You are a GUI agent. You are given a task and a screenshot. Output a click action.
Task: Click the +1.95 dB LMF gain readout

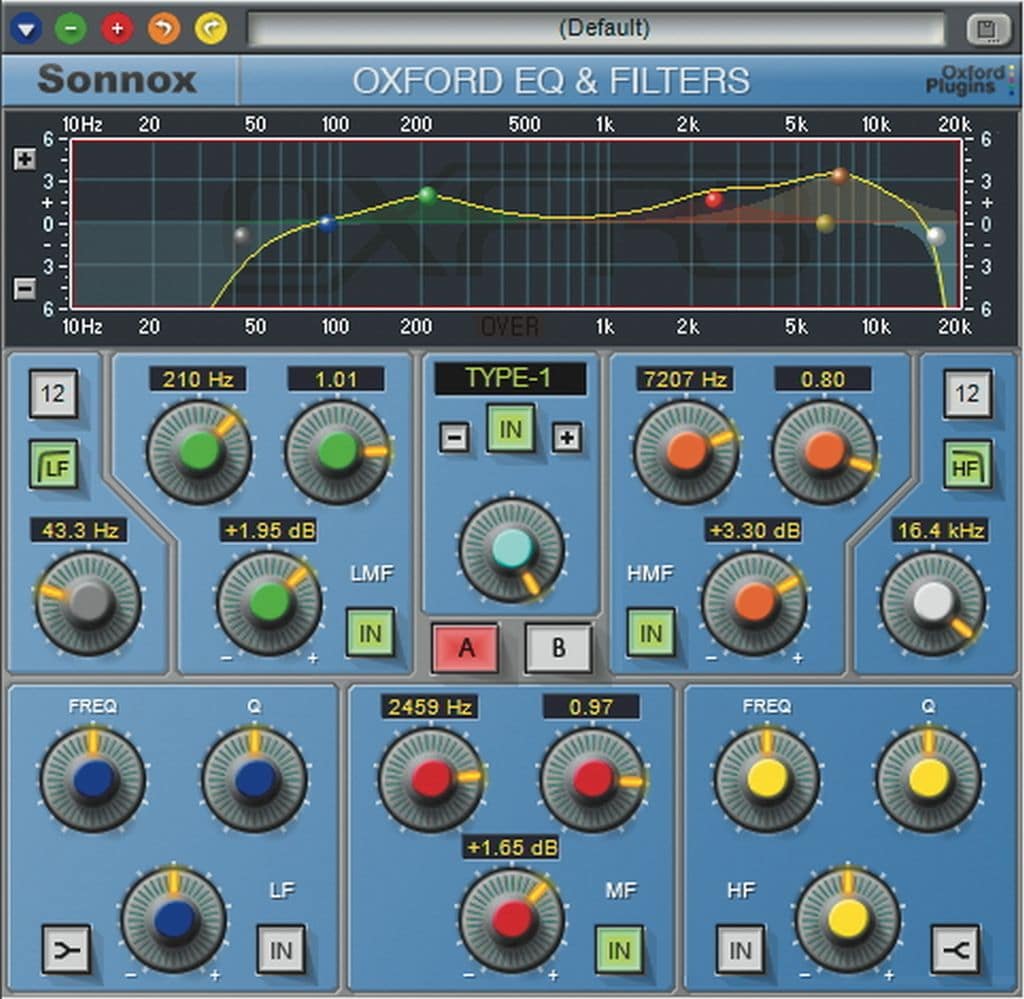coord(269,530)
